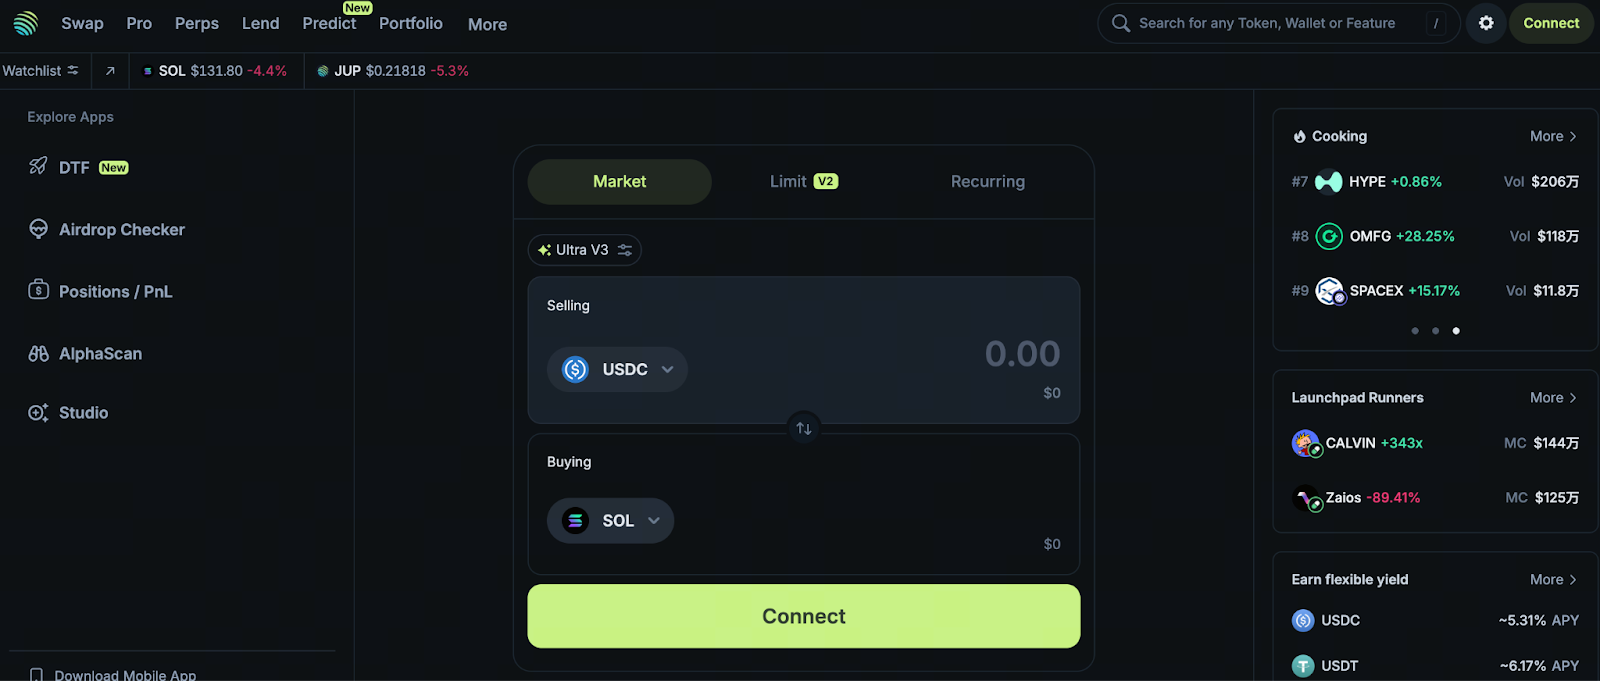
Task: Click the swap direction arrows icon
Action: click(x=804, y=429)
